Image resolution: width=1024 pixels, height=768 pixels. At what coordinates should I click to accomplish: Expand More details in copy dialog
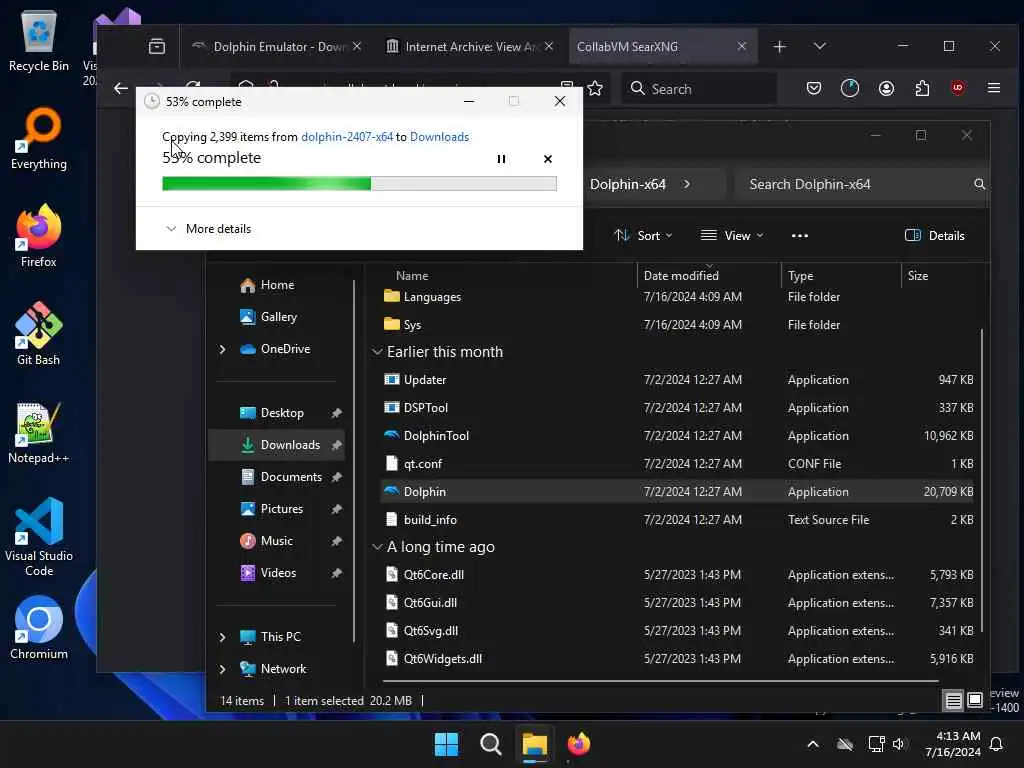[x=209, y=229]
